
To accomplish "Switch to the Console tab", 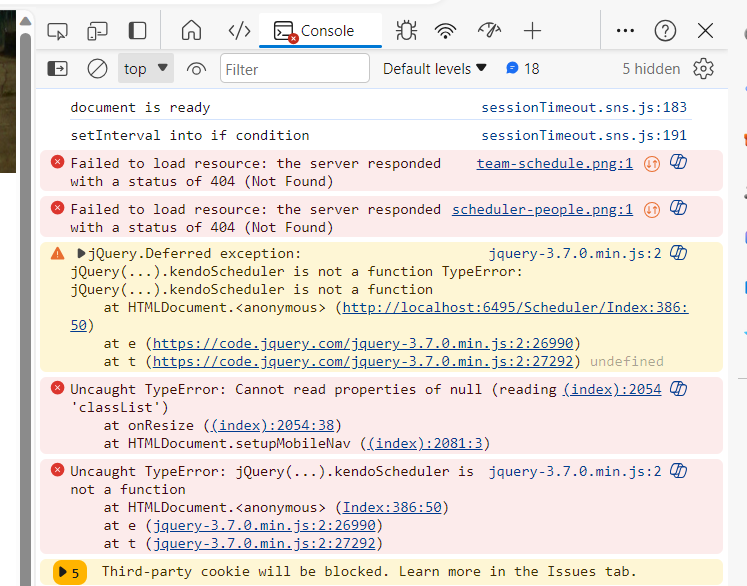I will click(321, 31).
